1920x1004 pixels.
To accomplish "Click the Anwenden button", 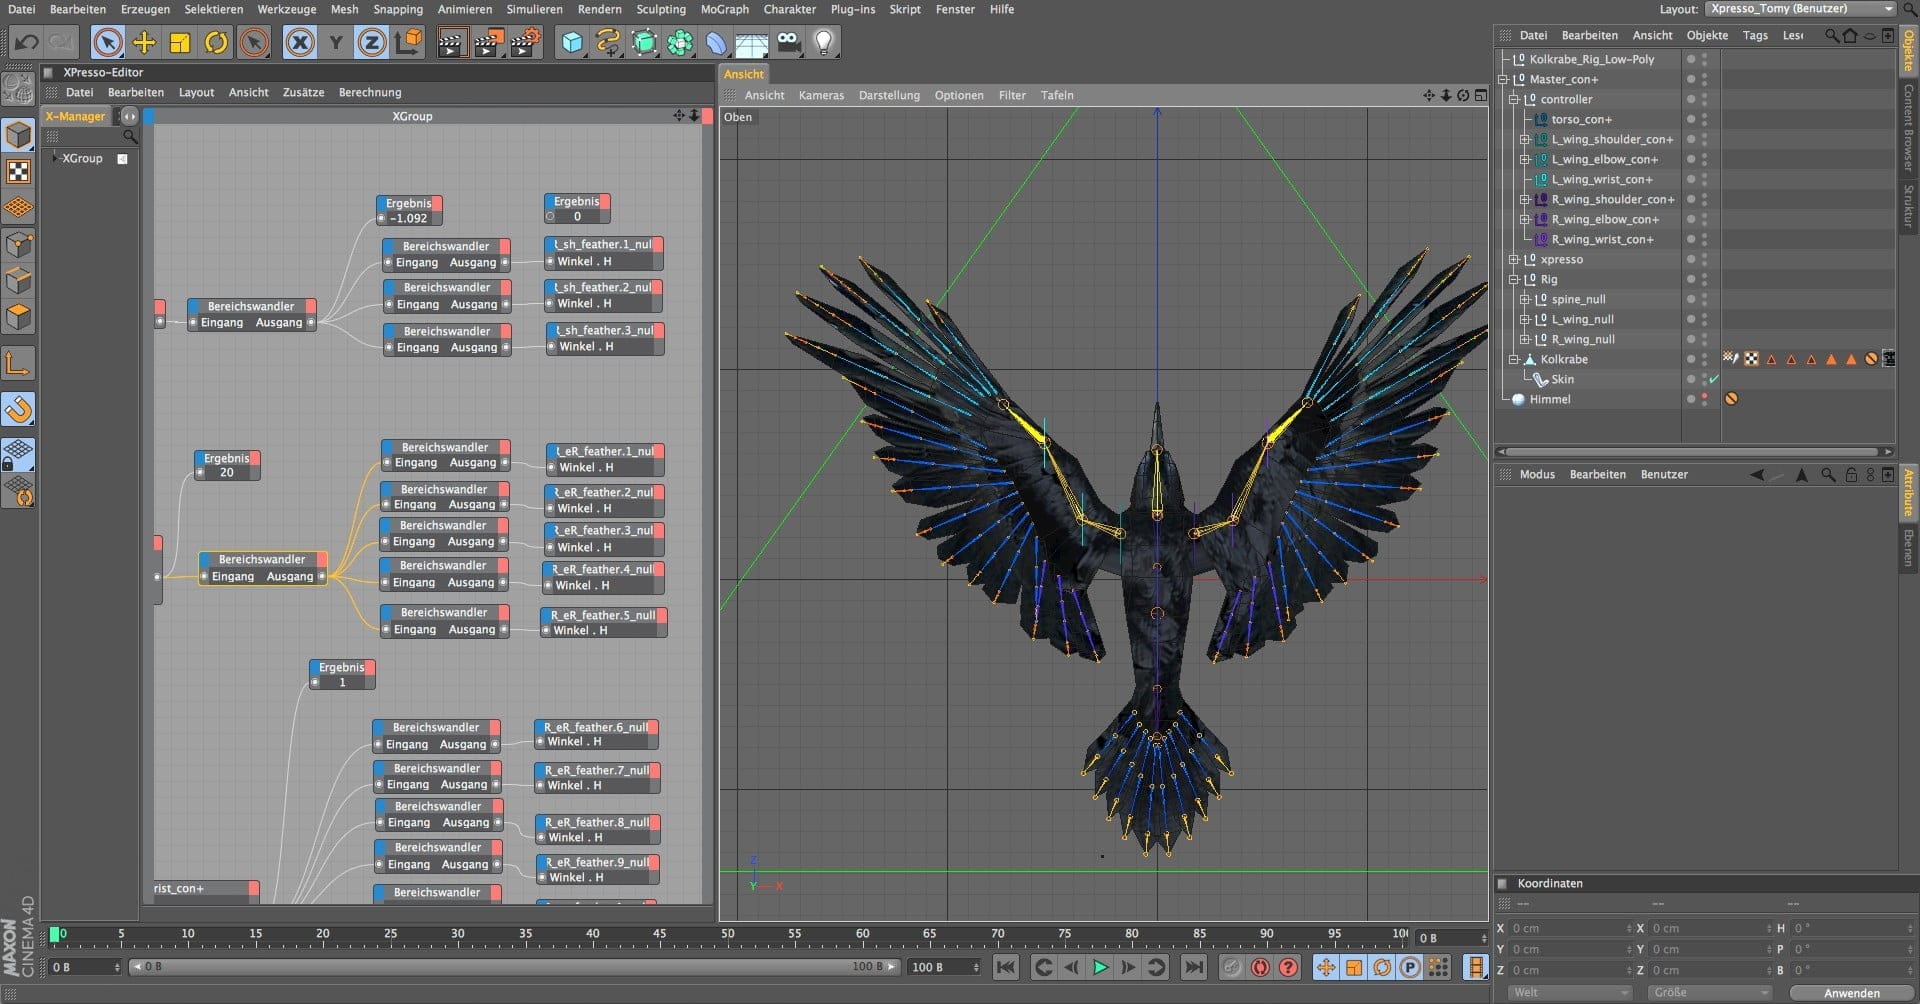I will pos(1851,993).
